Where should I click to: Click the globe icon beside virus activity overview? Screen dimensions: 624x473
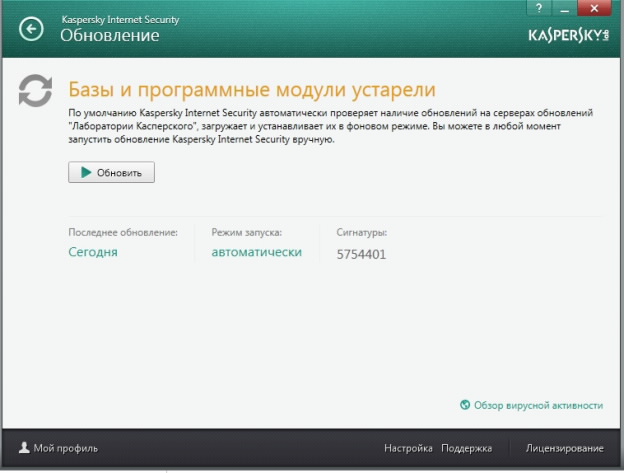(x=465, y=405)
